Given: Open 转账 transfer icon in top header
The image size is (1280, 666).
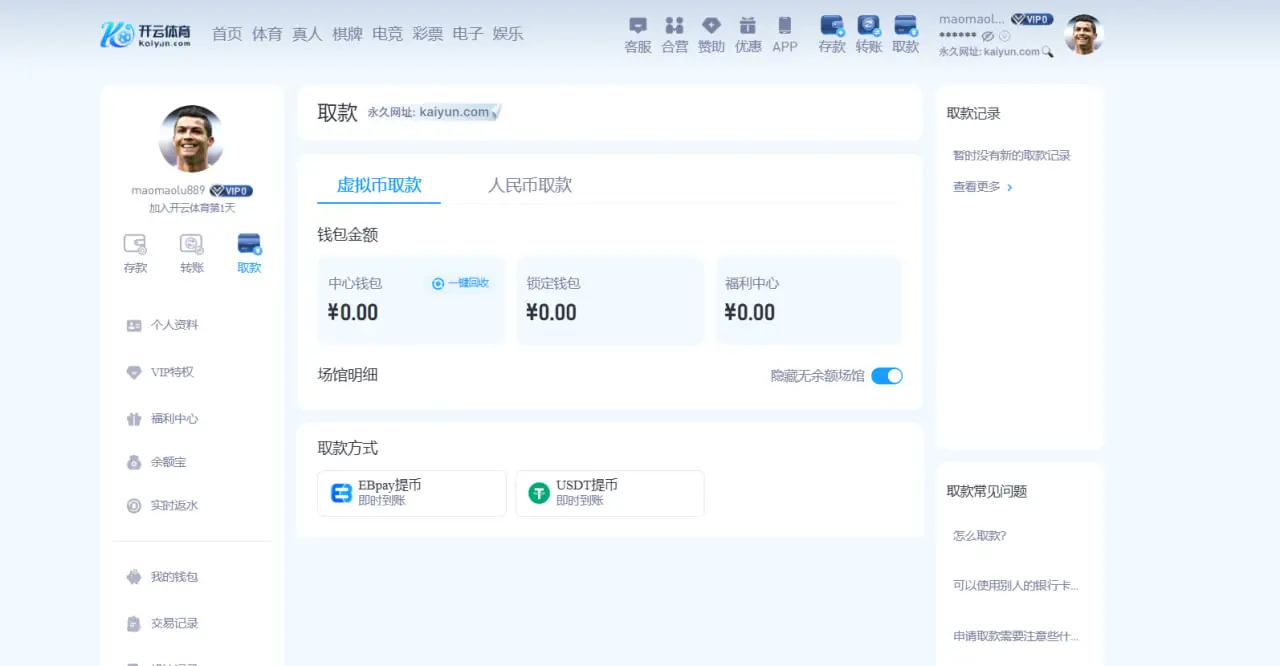Looking at the screenshot, I should pos(869,35).
